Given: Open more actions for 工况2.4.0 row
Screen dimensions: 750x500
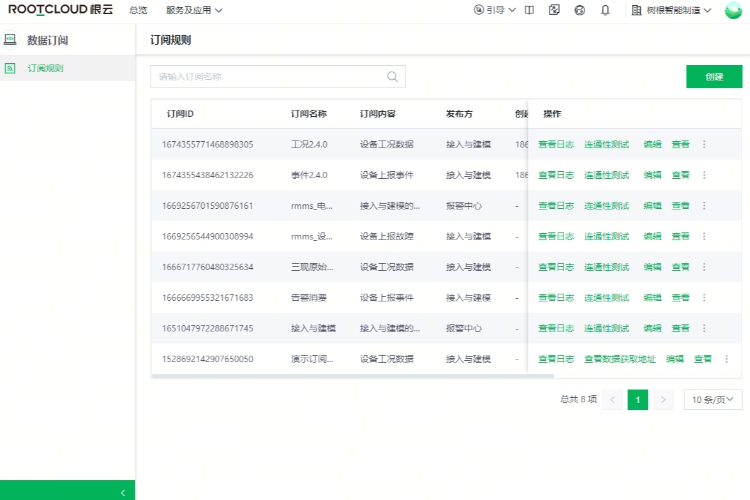Looking at the screenshot, I should (x=704, y=144).
